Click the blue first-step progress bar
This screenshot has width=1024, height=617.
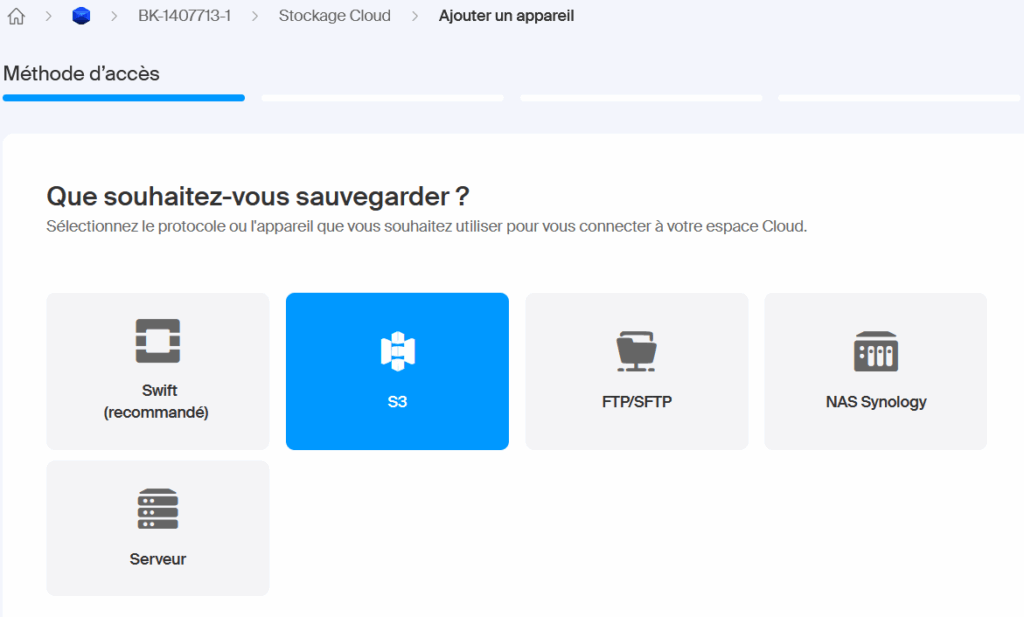tap(122, 97)
